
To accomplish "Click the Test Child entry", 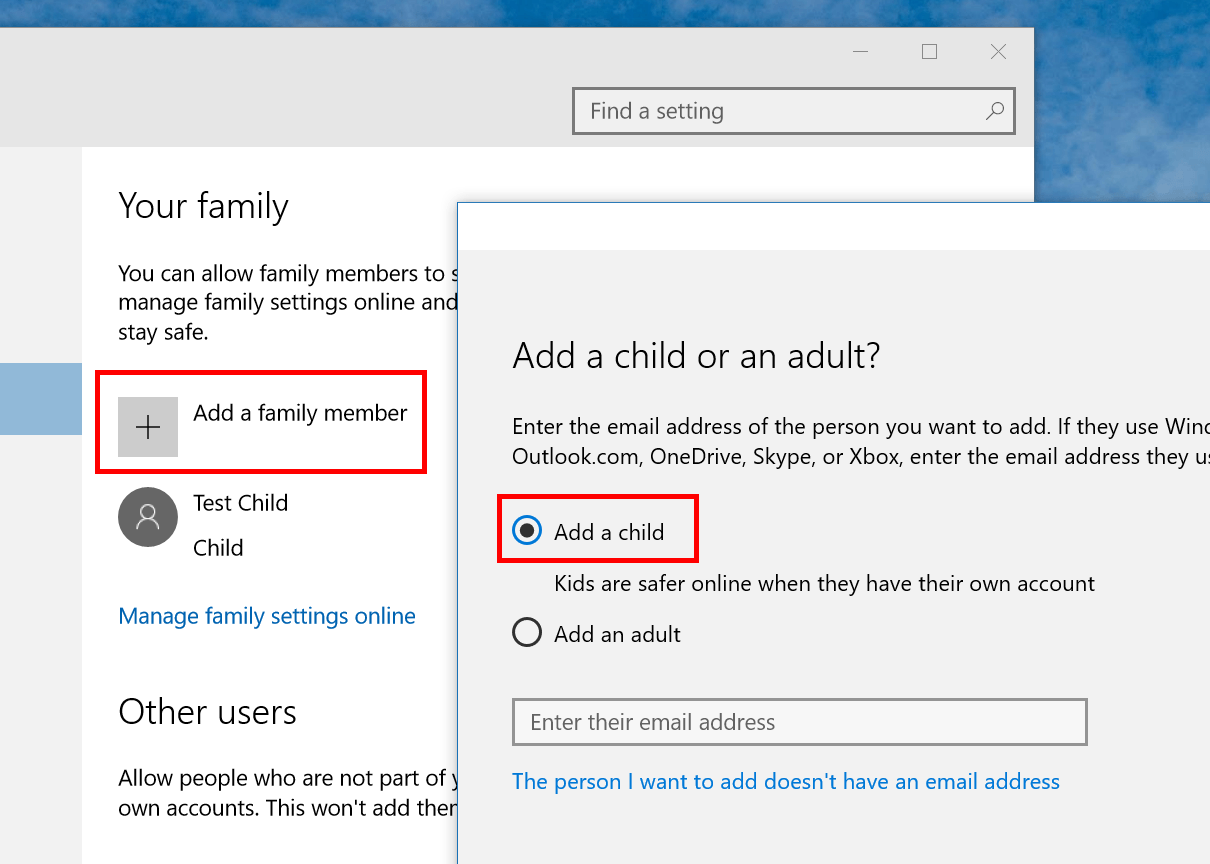I will tap(240, 503).
